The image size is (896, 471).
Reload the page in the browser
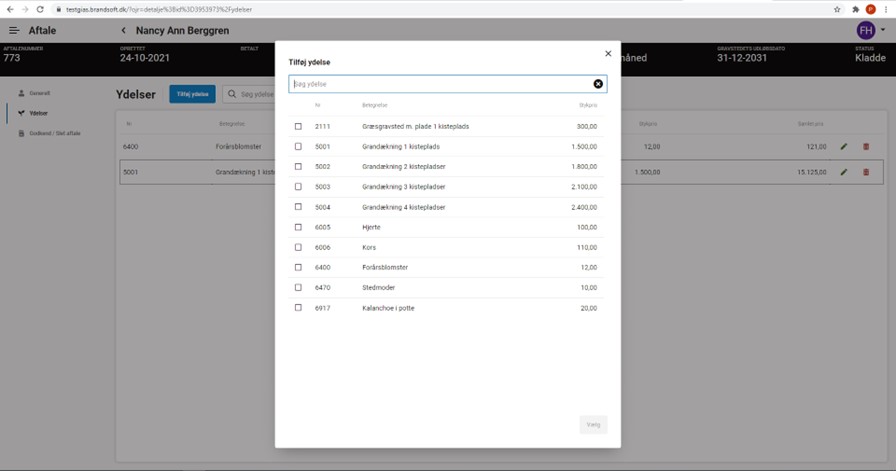[x=40, y=9]
